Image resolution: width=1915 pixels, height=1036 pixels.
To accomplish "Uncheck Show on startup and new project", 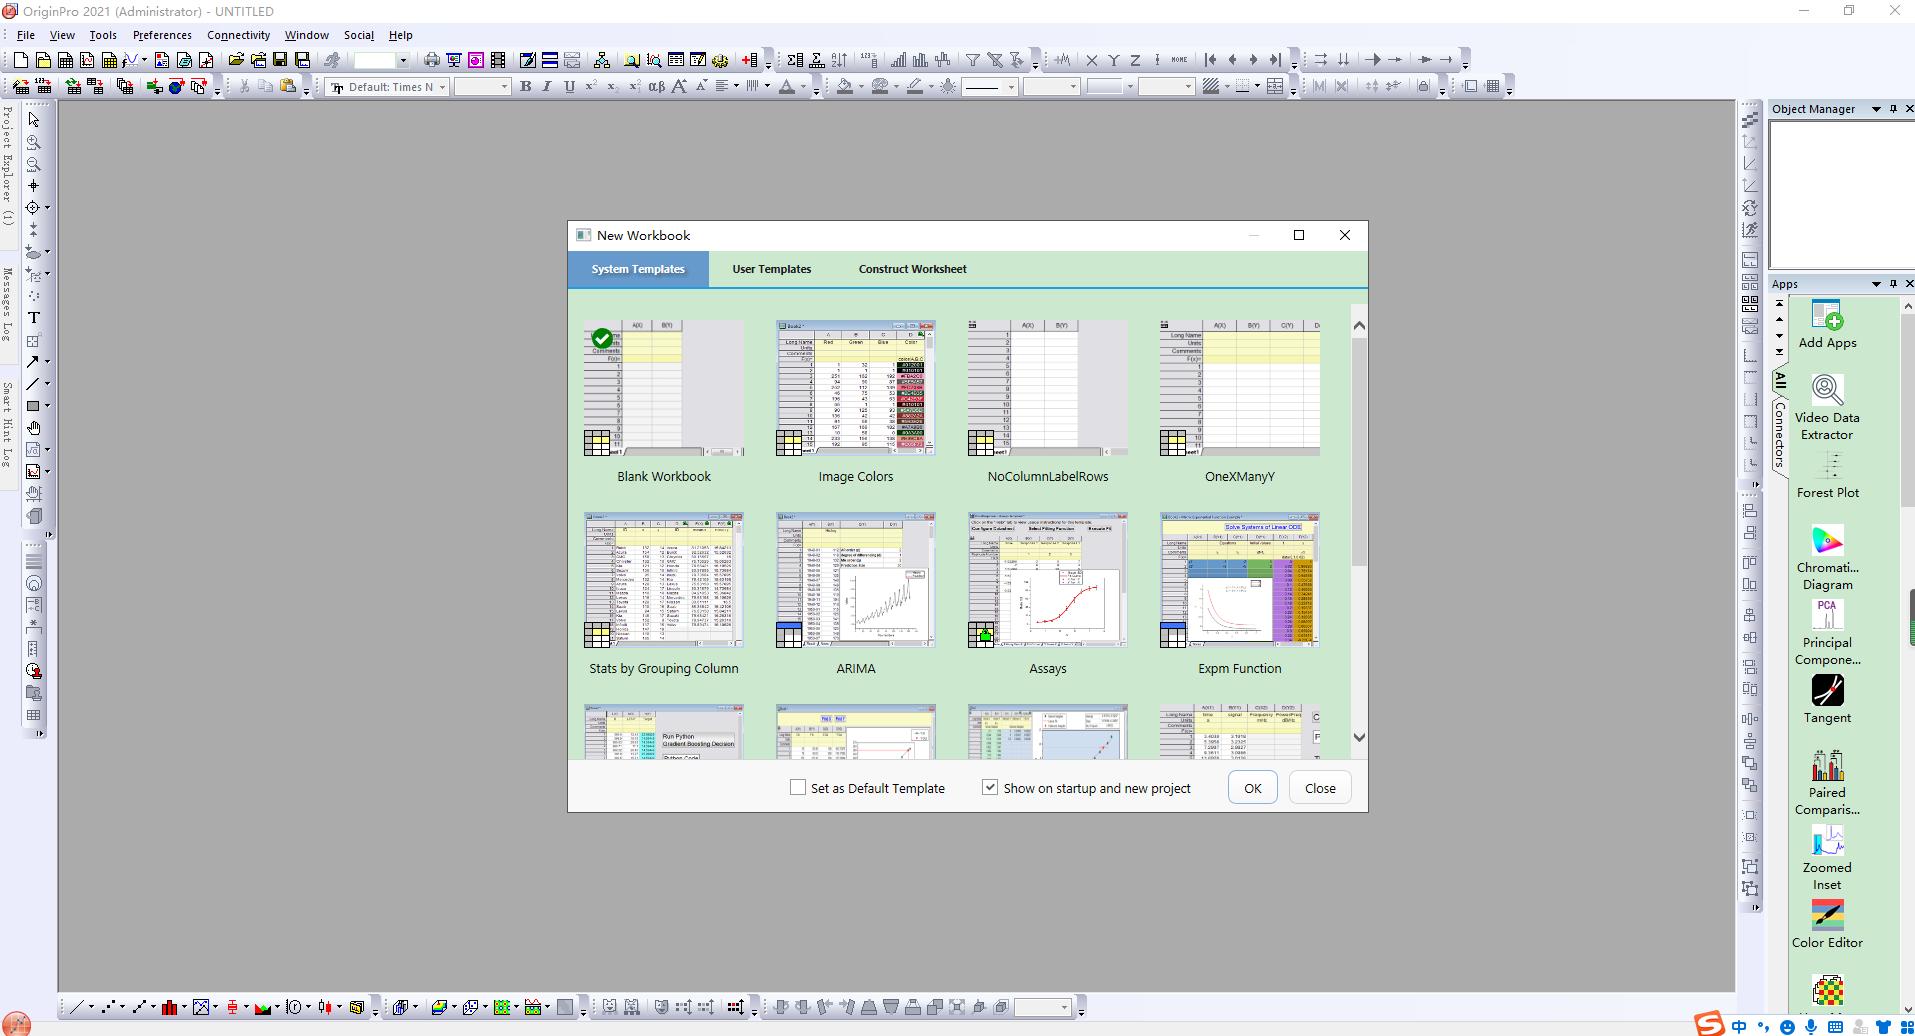I will 990,788.
